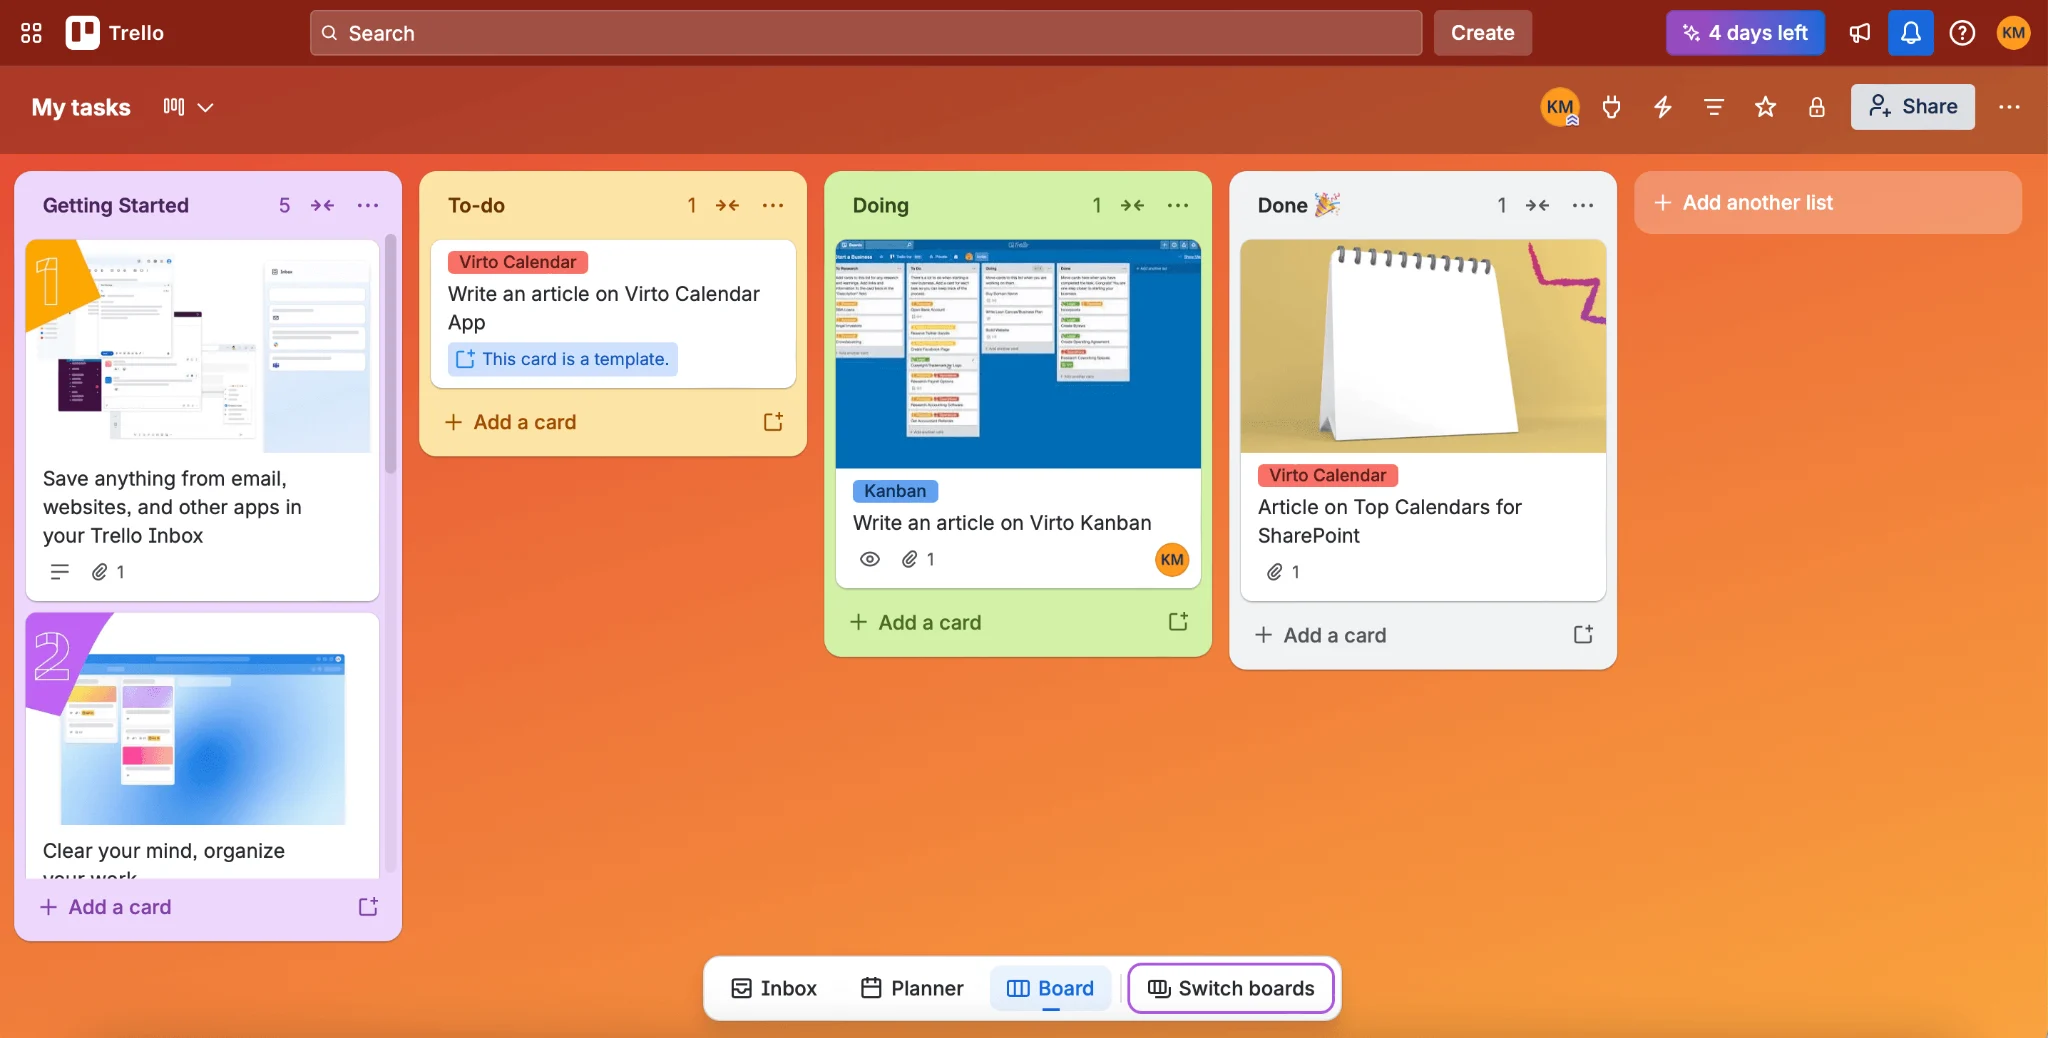
Task: Change board visibility via lock icon
Action: 1817,107
